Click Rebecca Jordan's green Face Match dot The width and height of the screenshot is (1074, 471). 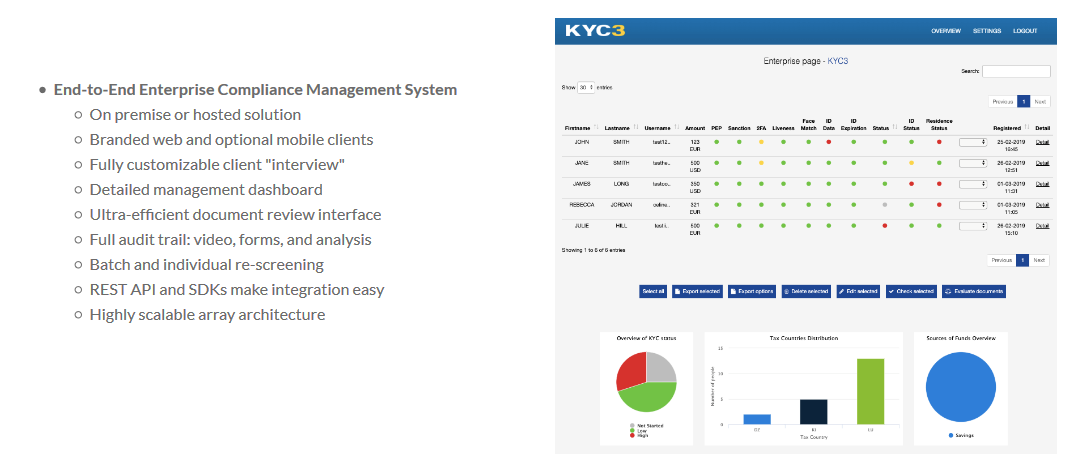pos(808,205)
